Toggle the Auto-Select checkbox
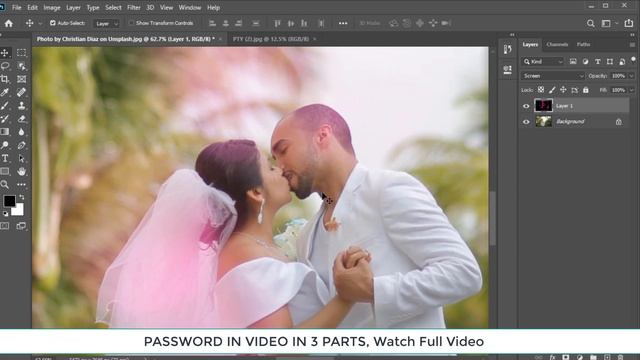640x360 pixels. [x=53, y=23]
